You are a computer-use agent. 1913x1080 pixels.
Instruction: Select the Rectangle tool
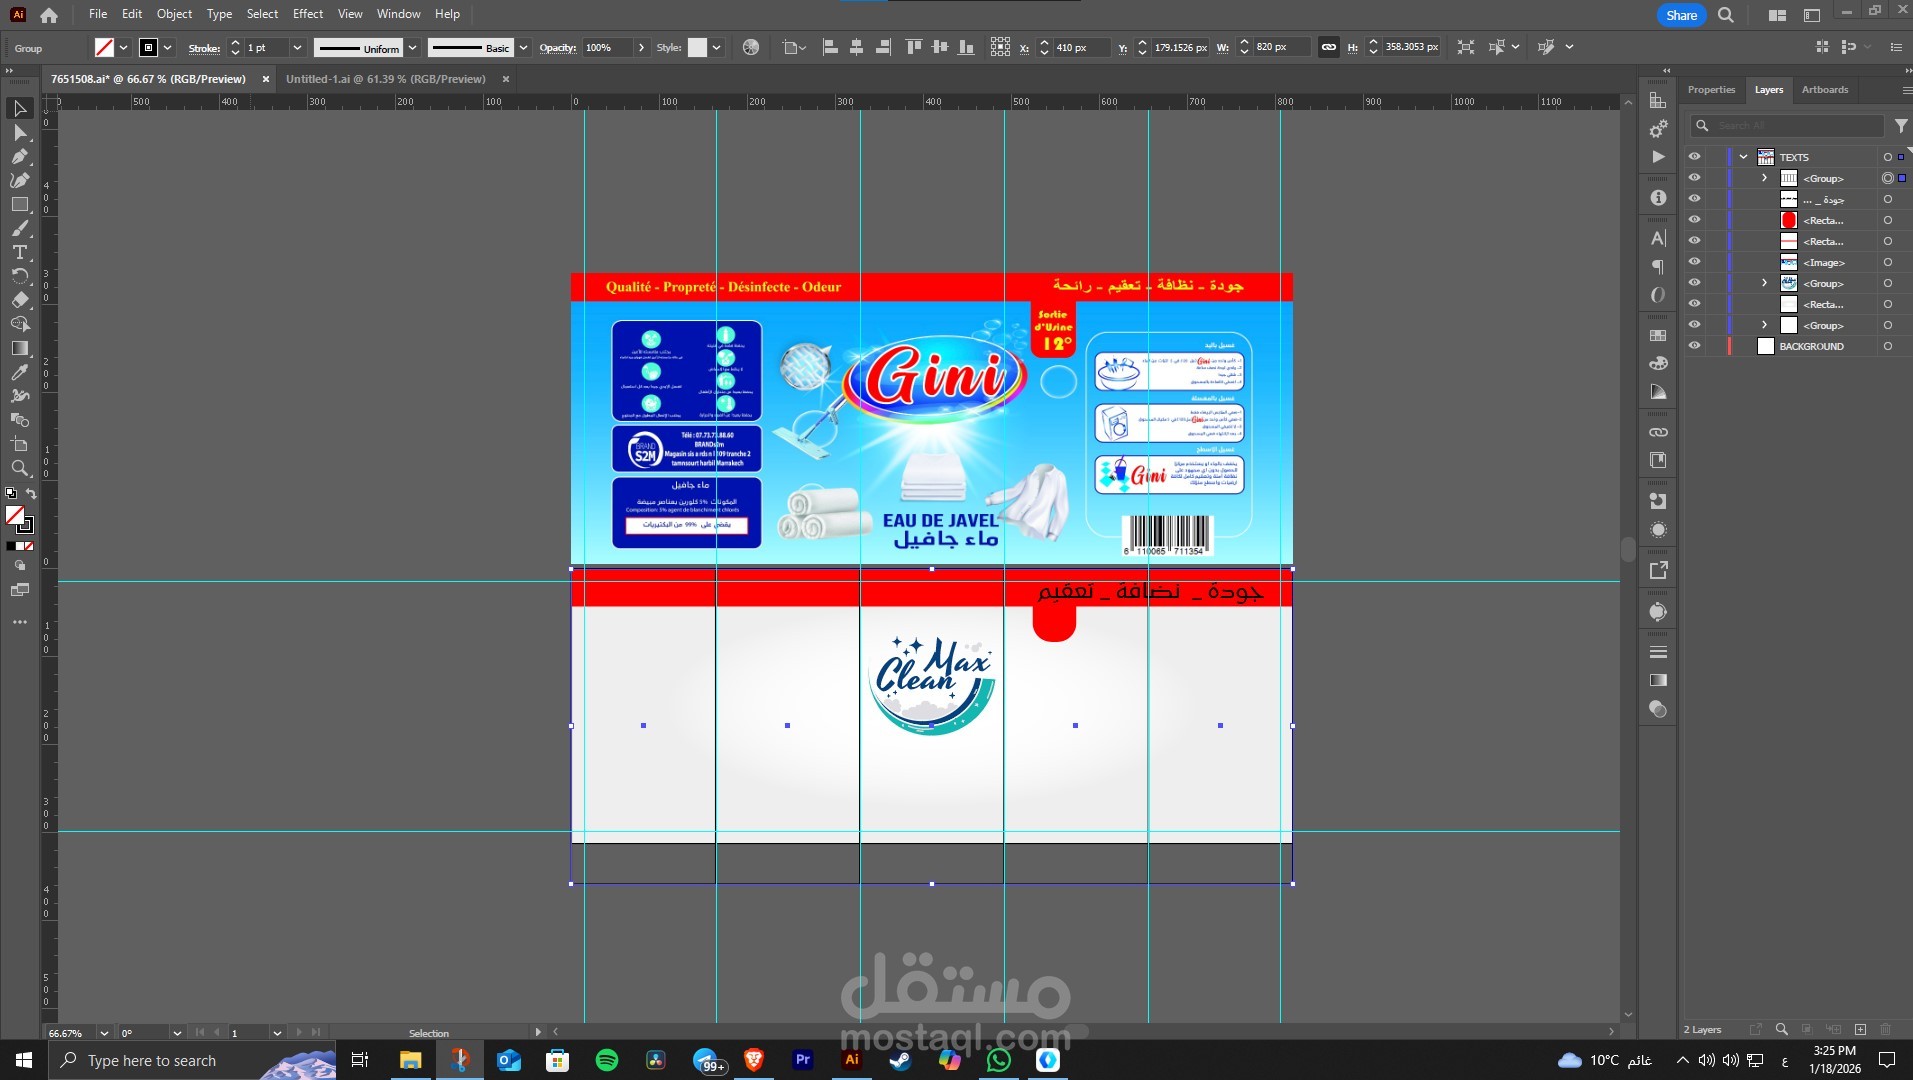pos(19,204)
